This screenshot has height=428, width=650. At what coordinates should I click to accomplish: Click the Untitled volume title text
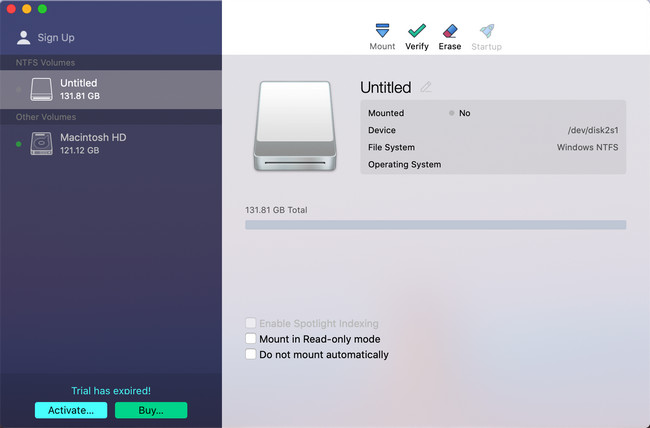386,88
